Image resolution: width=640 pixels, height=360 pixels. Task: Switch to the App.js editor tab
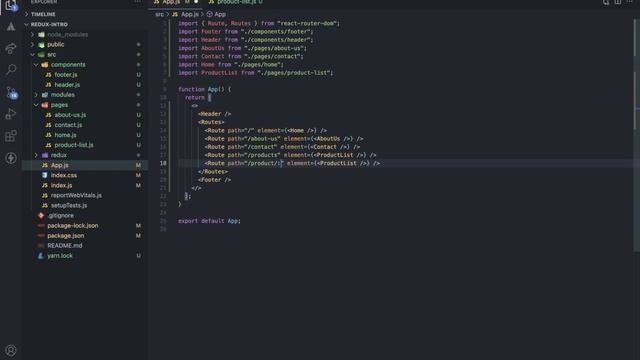171,2
